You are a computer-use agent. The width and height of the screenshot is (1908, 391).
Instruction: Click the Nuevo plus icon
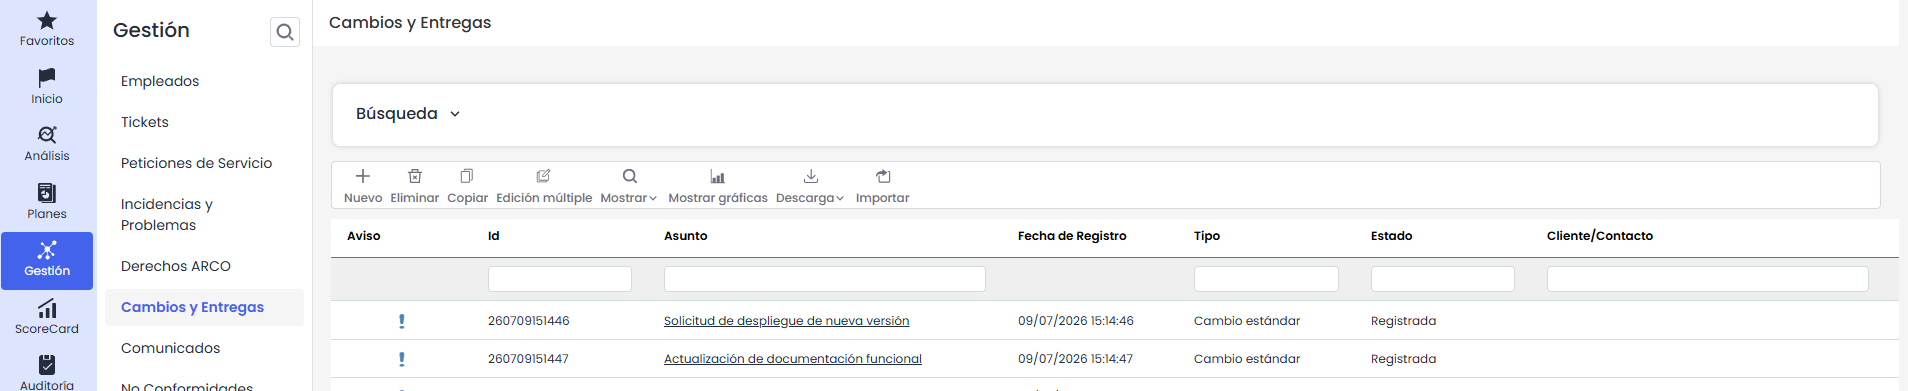click(363, 176)
